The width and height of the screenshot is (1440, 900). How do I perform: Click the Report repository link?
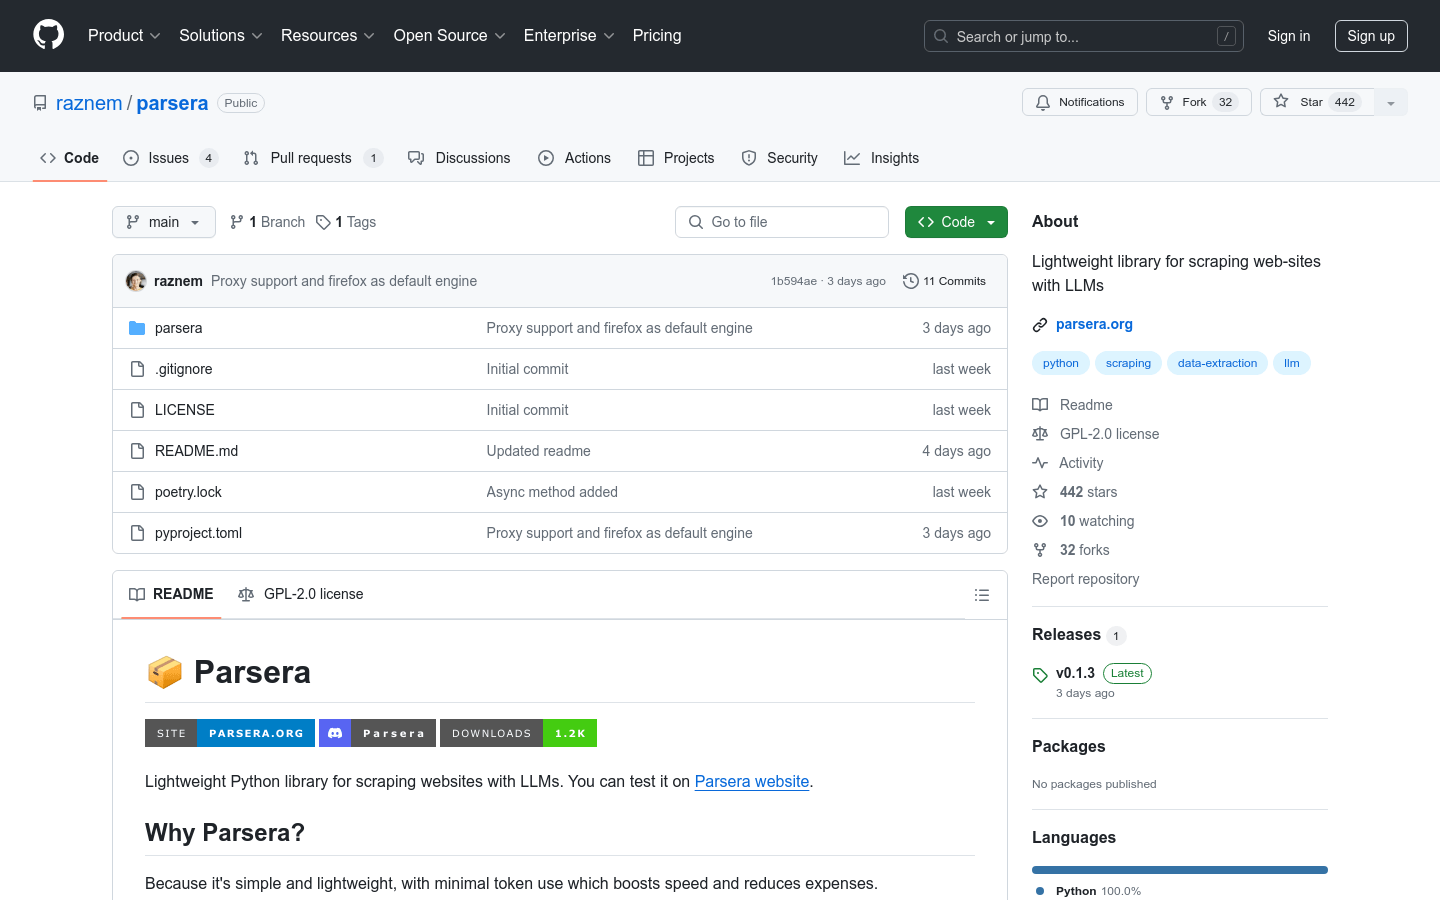(x=1085, y=579)
